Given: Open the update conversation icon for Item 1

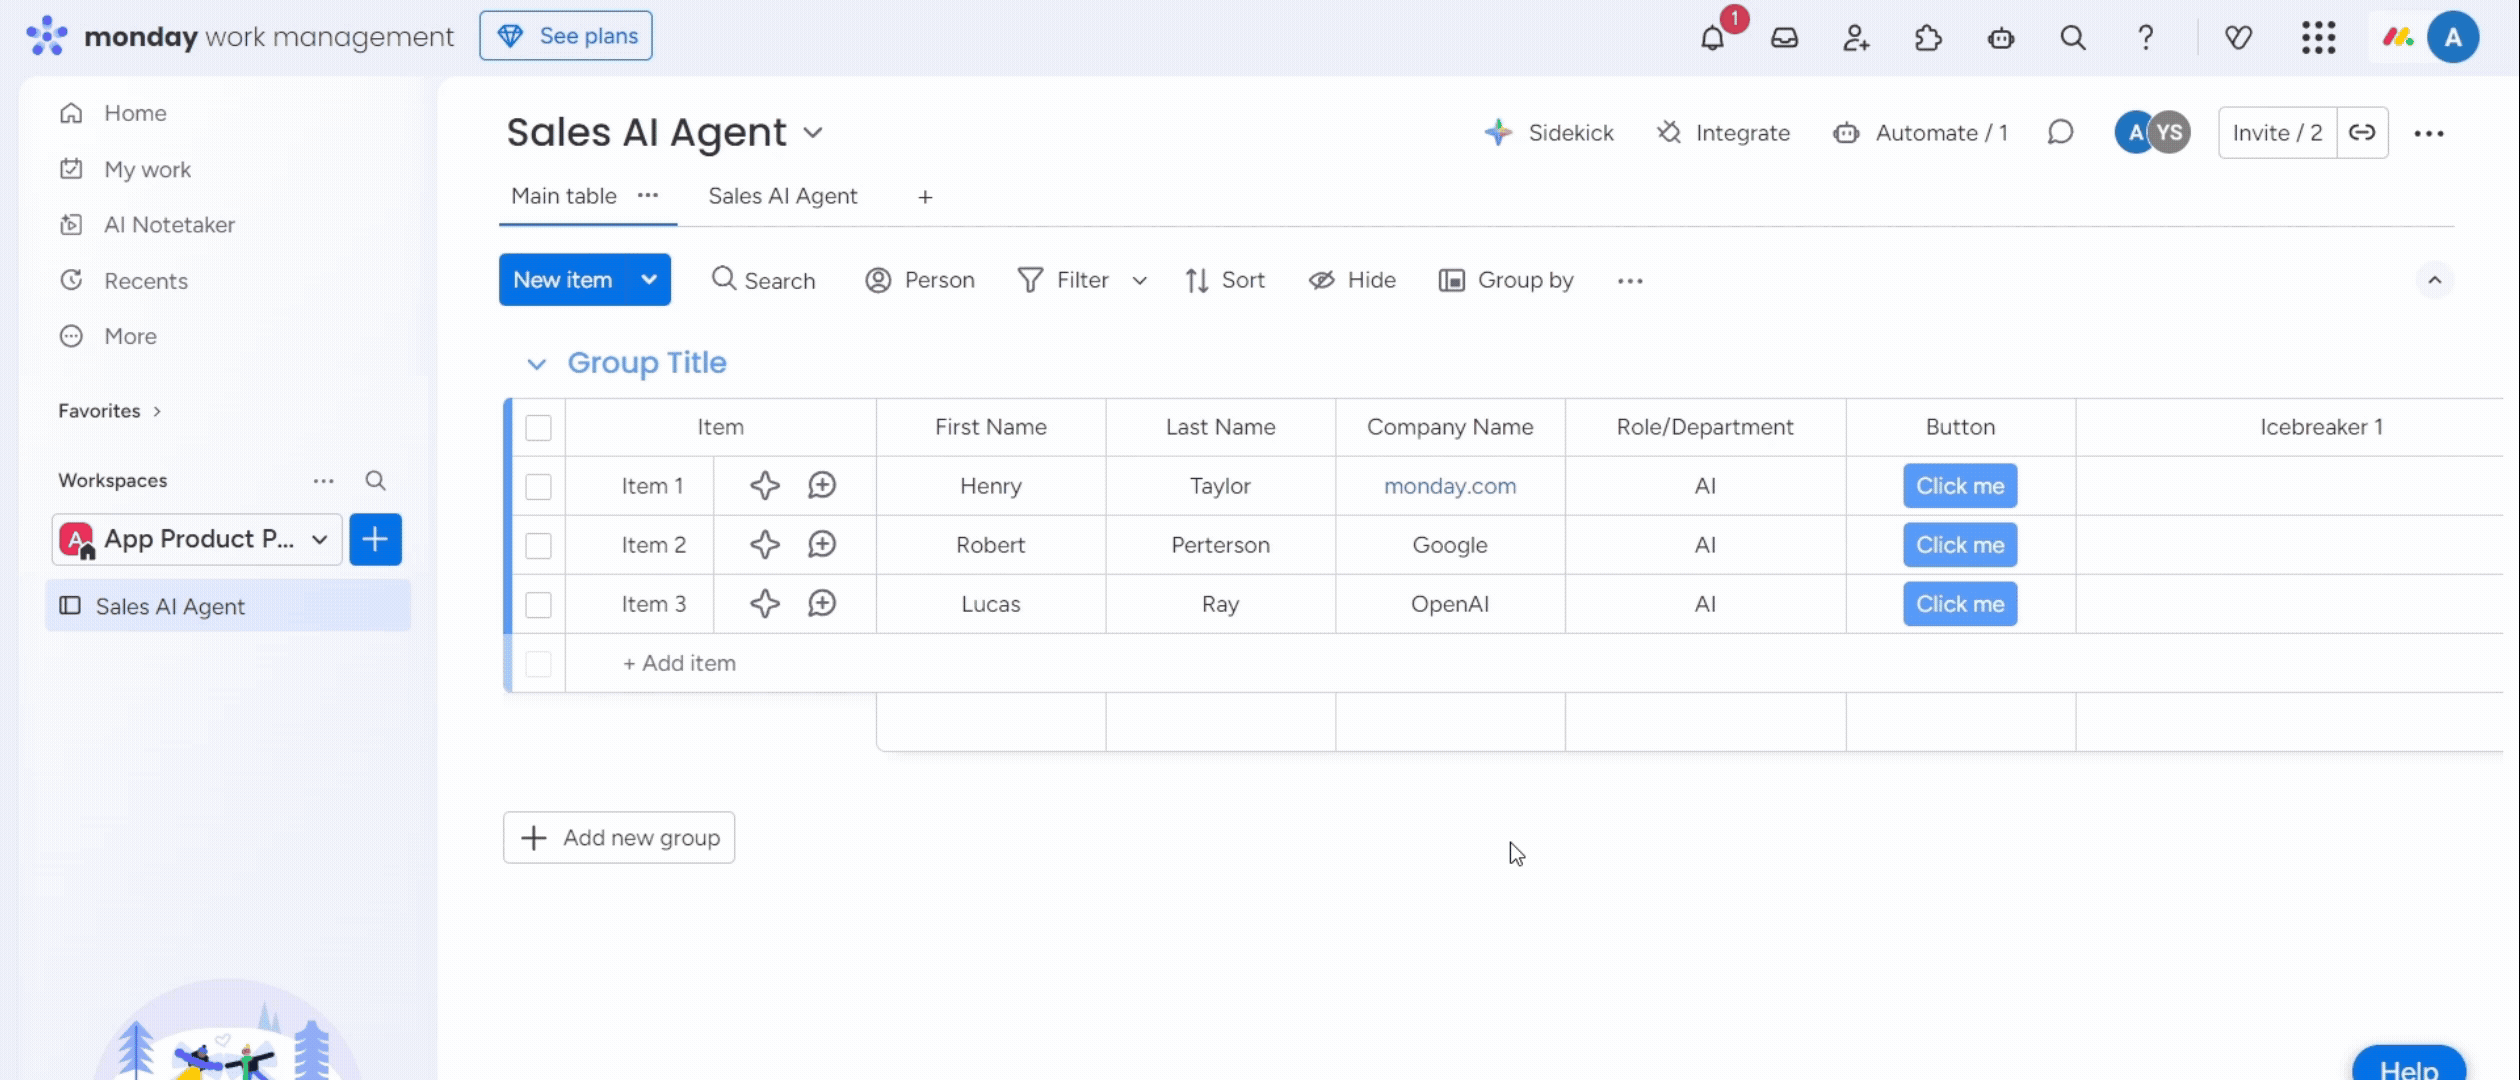Looking at the screenshot, I should click(822, 486).
